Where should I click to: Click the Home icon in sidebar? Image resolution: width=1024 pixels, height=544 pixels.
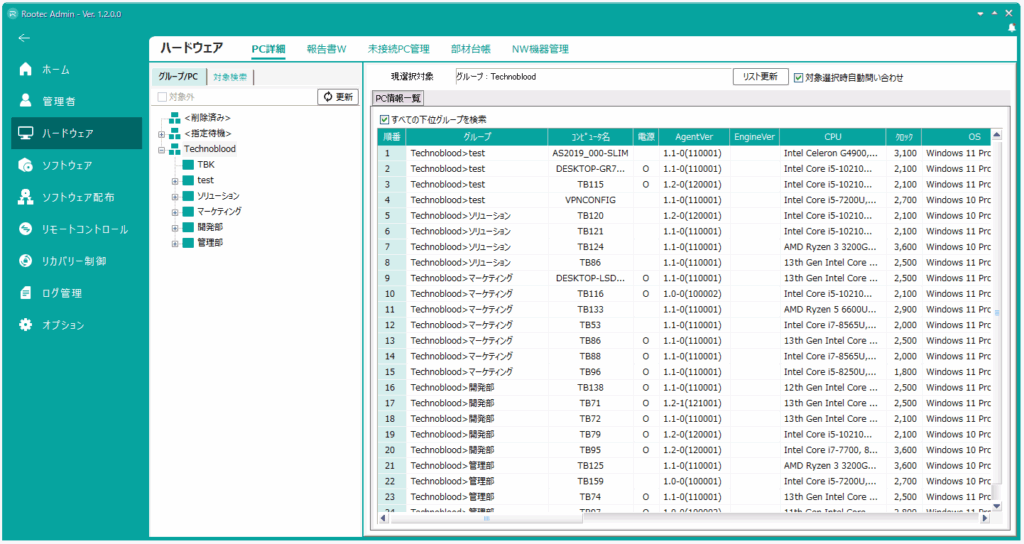pos(26,70)
